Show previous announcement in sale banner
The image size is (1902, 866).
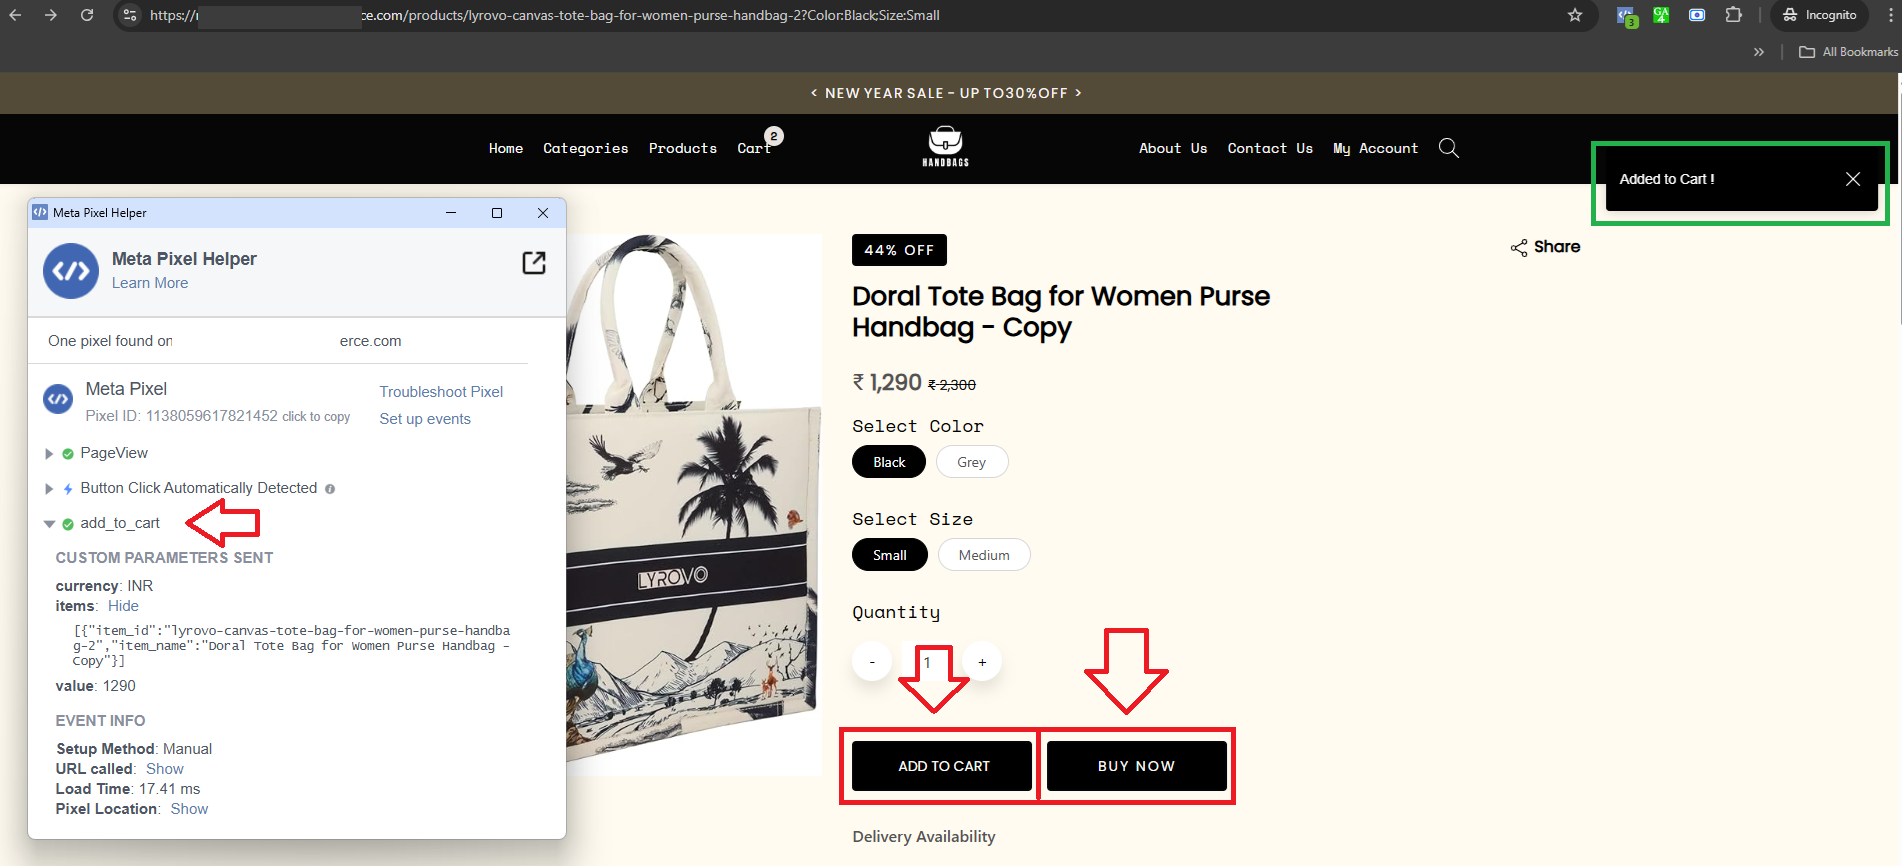tap(814, 93)
